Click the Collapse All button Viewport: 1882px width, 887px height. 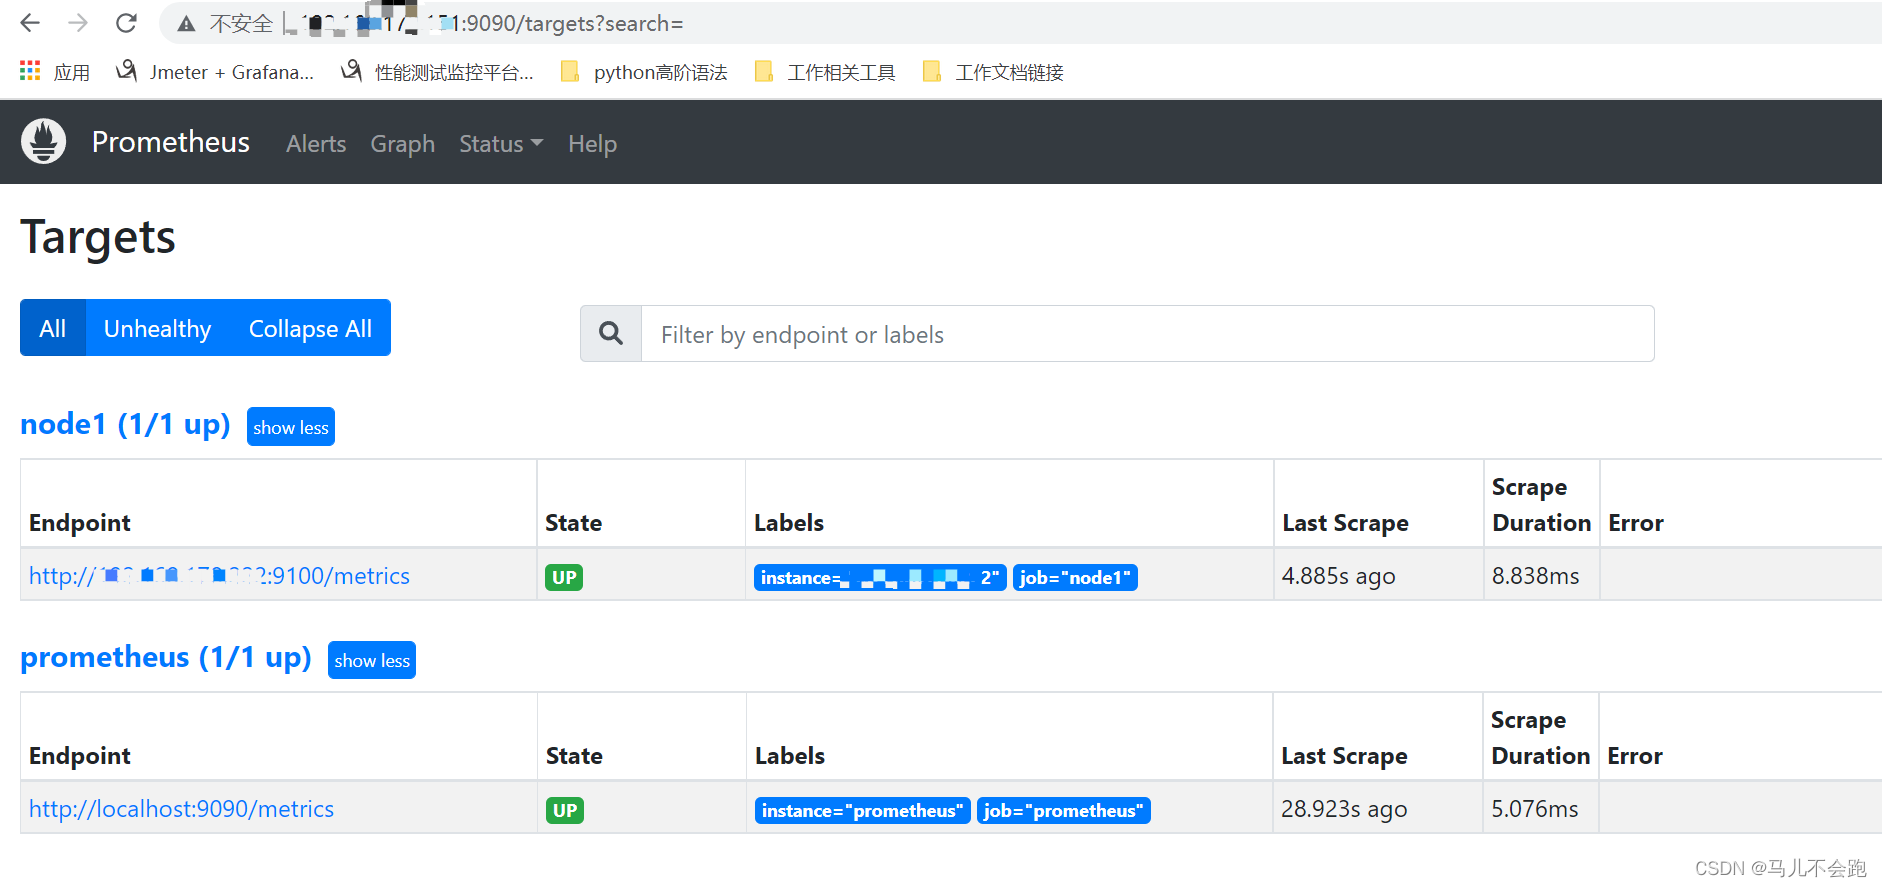310,328
